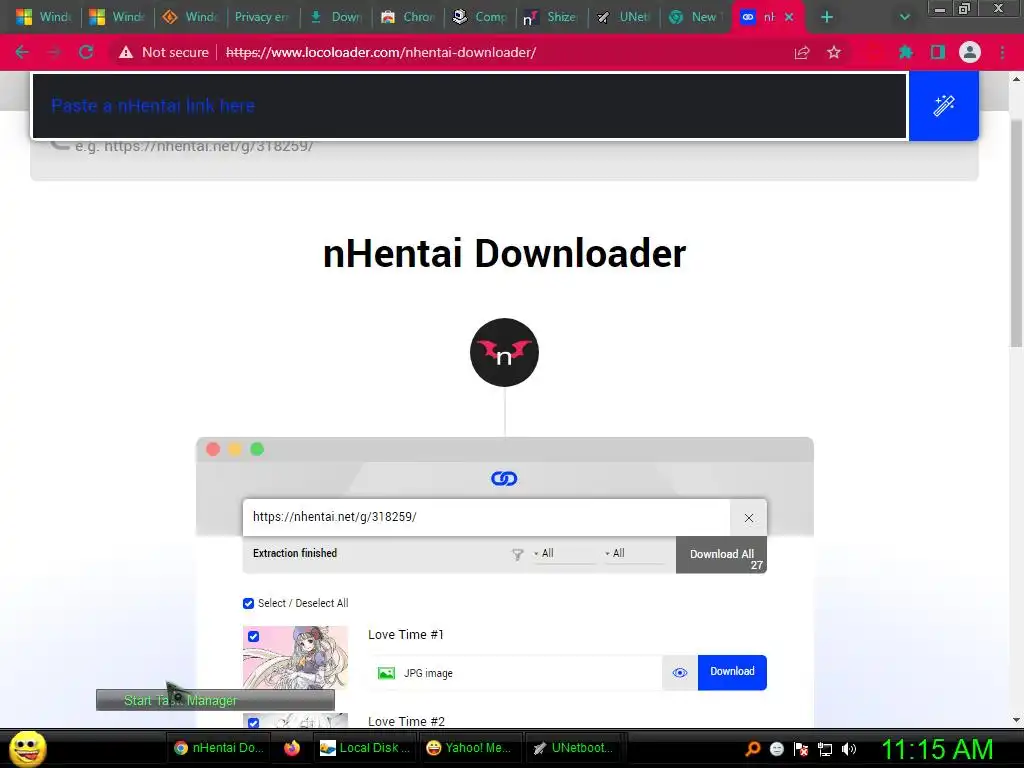
Task: Open Local Disk from the taskbar
Action: coord(366,748)
